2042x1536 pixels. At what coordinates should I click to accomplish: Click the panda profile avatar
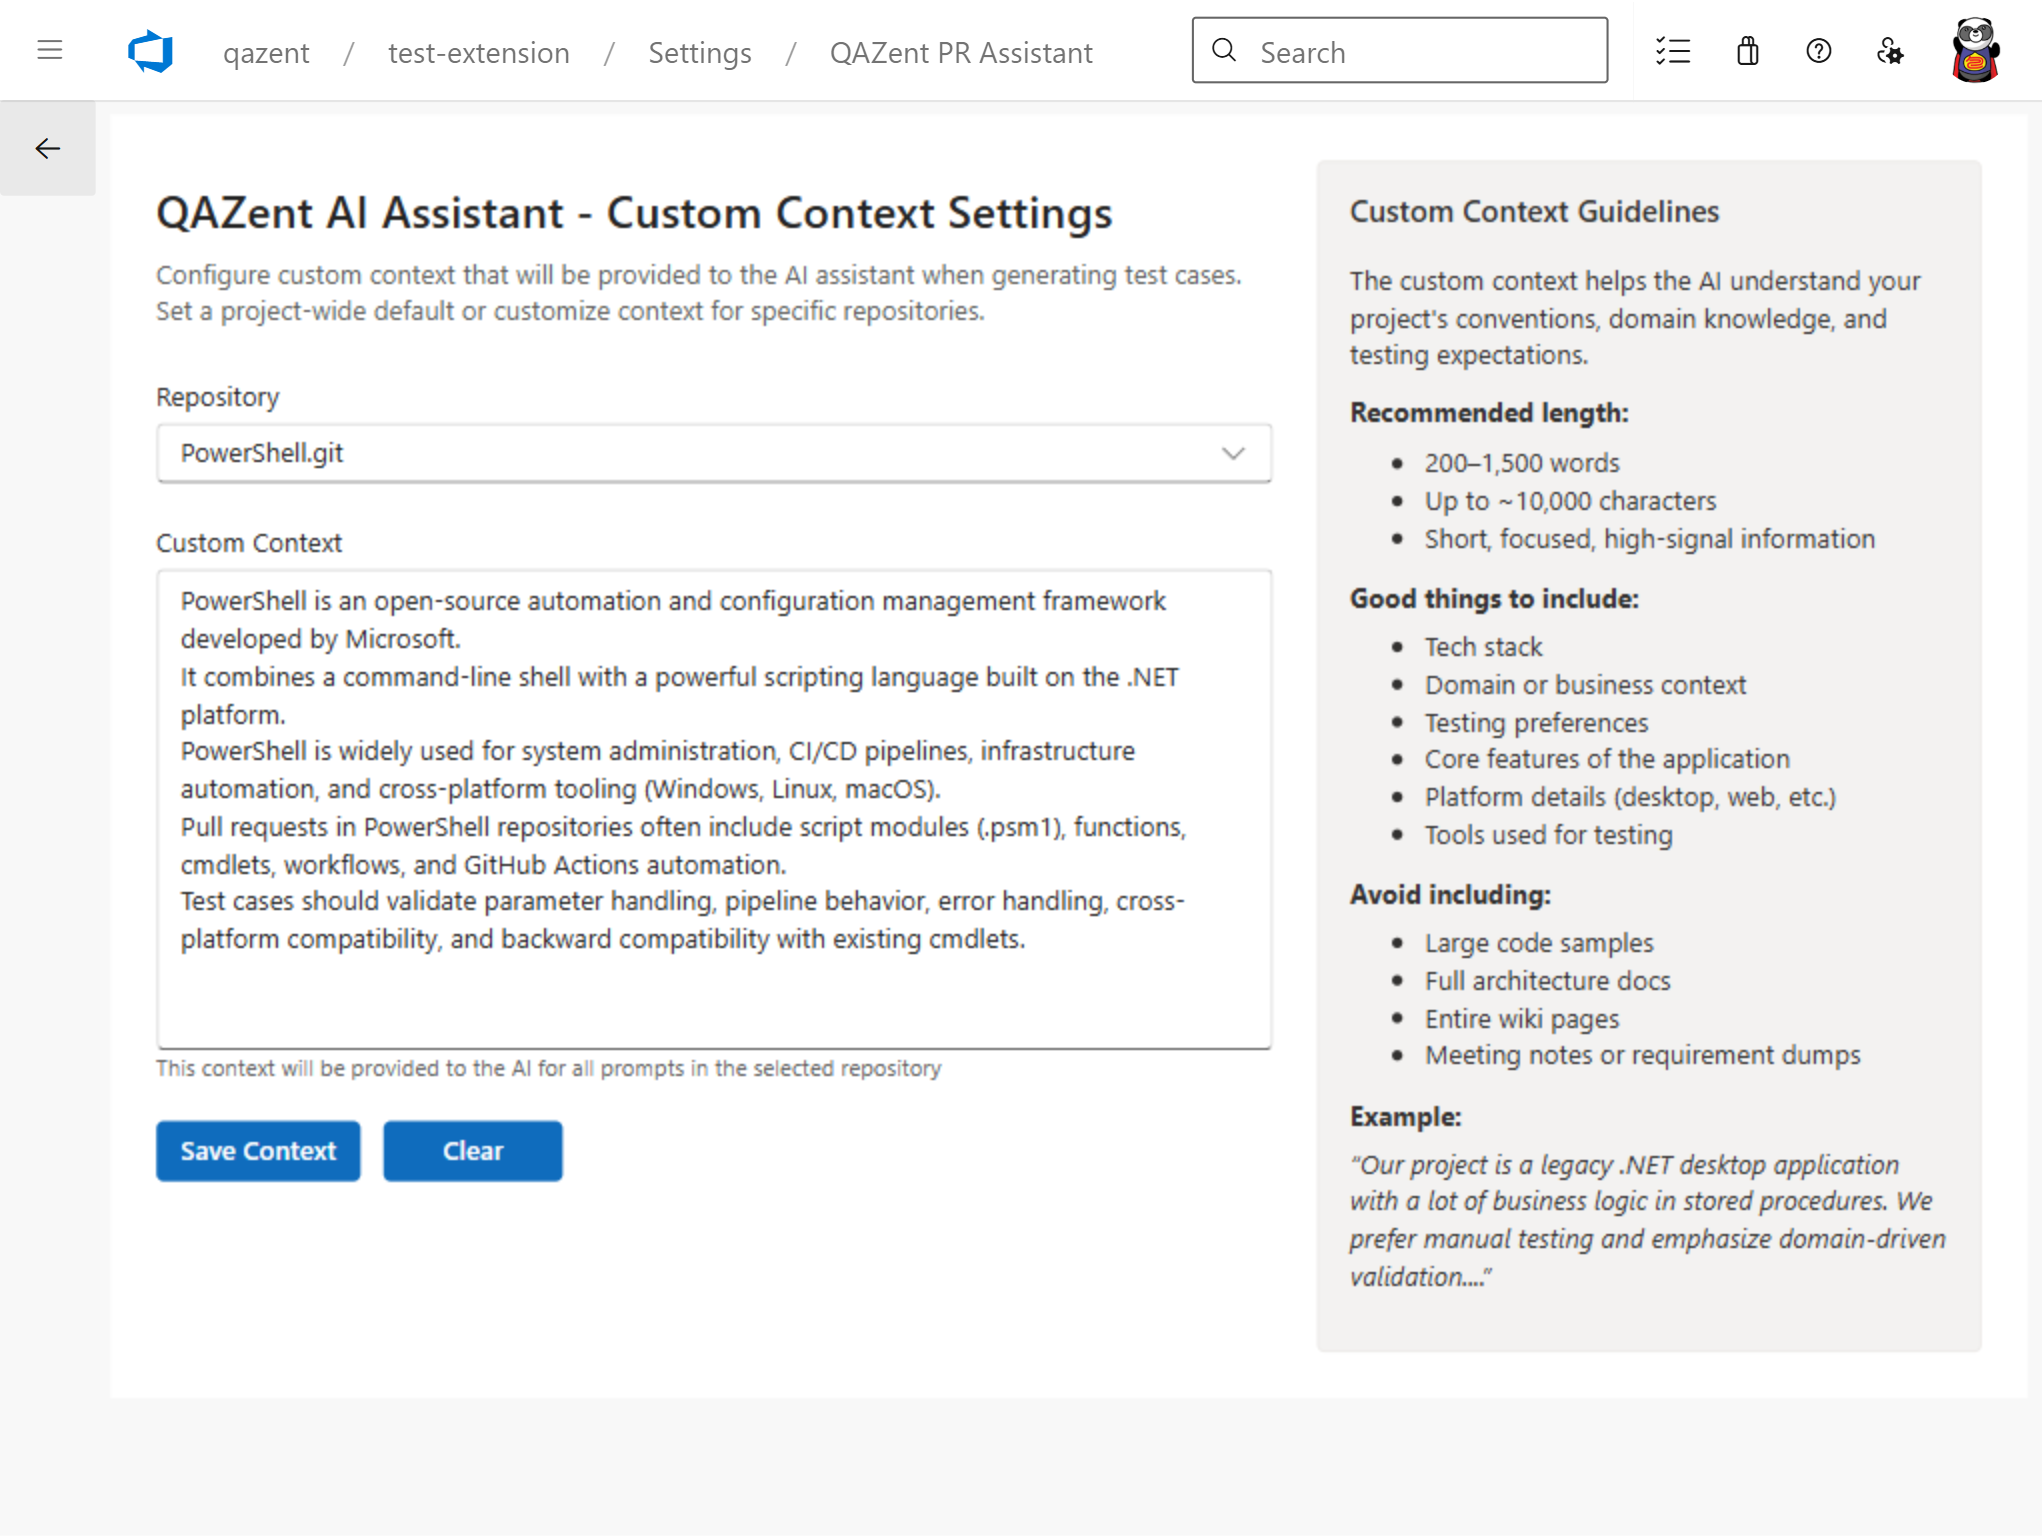(x=1974, y=48)
